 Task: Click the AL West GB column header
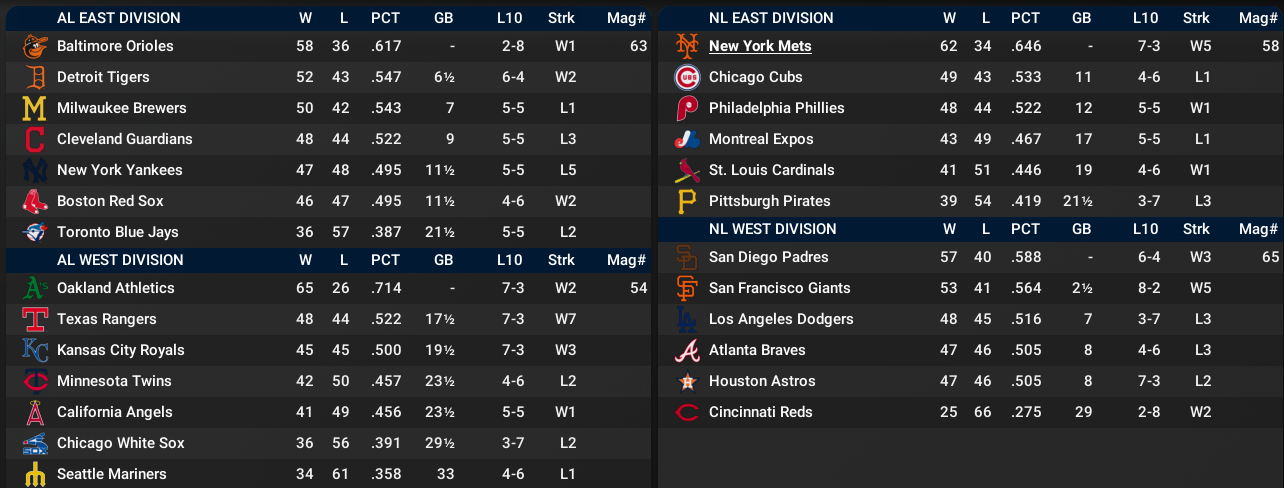point(444,260)
